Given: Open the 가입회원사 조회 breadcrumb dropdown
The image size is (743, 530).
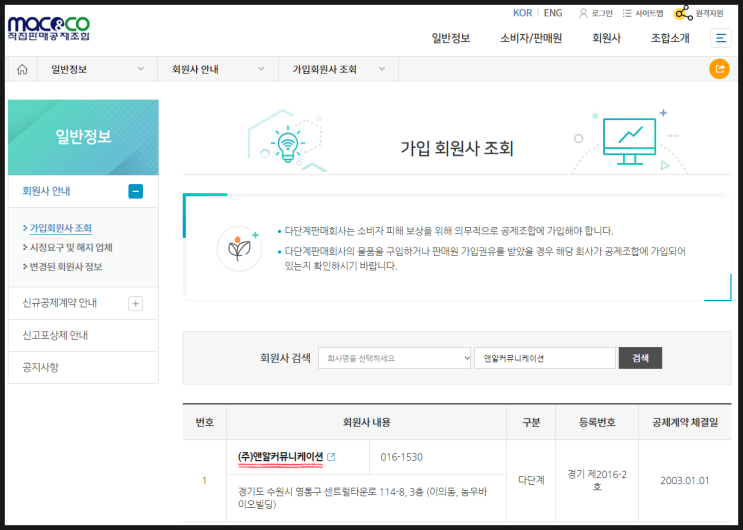Looking at the screenshot, I should click(338, 69).
